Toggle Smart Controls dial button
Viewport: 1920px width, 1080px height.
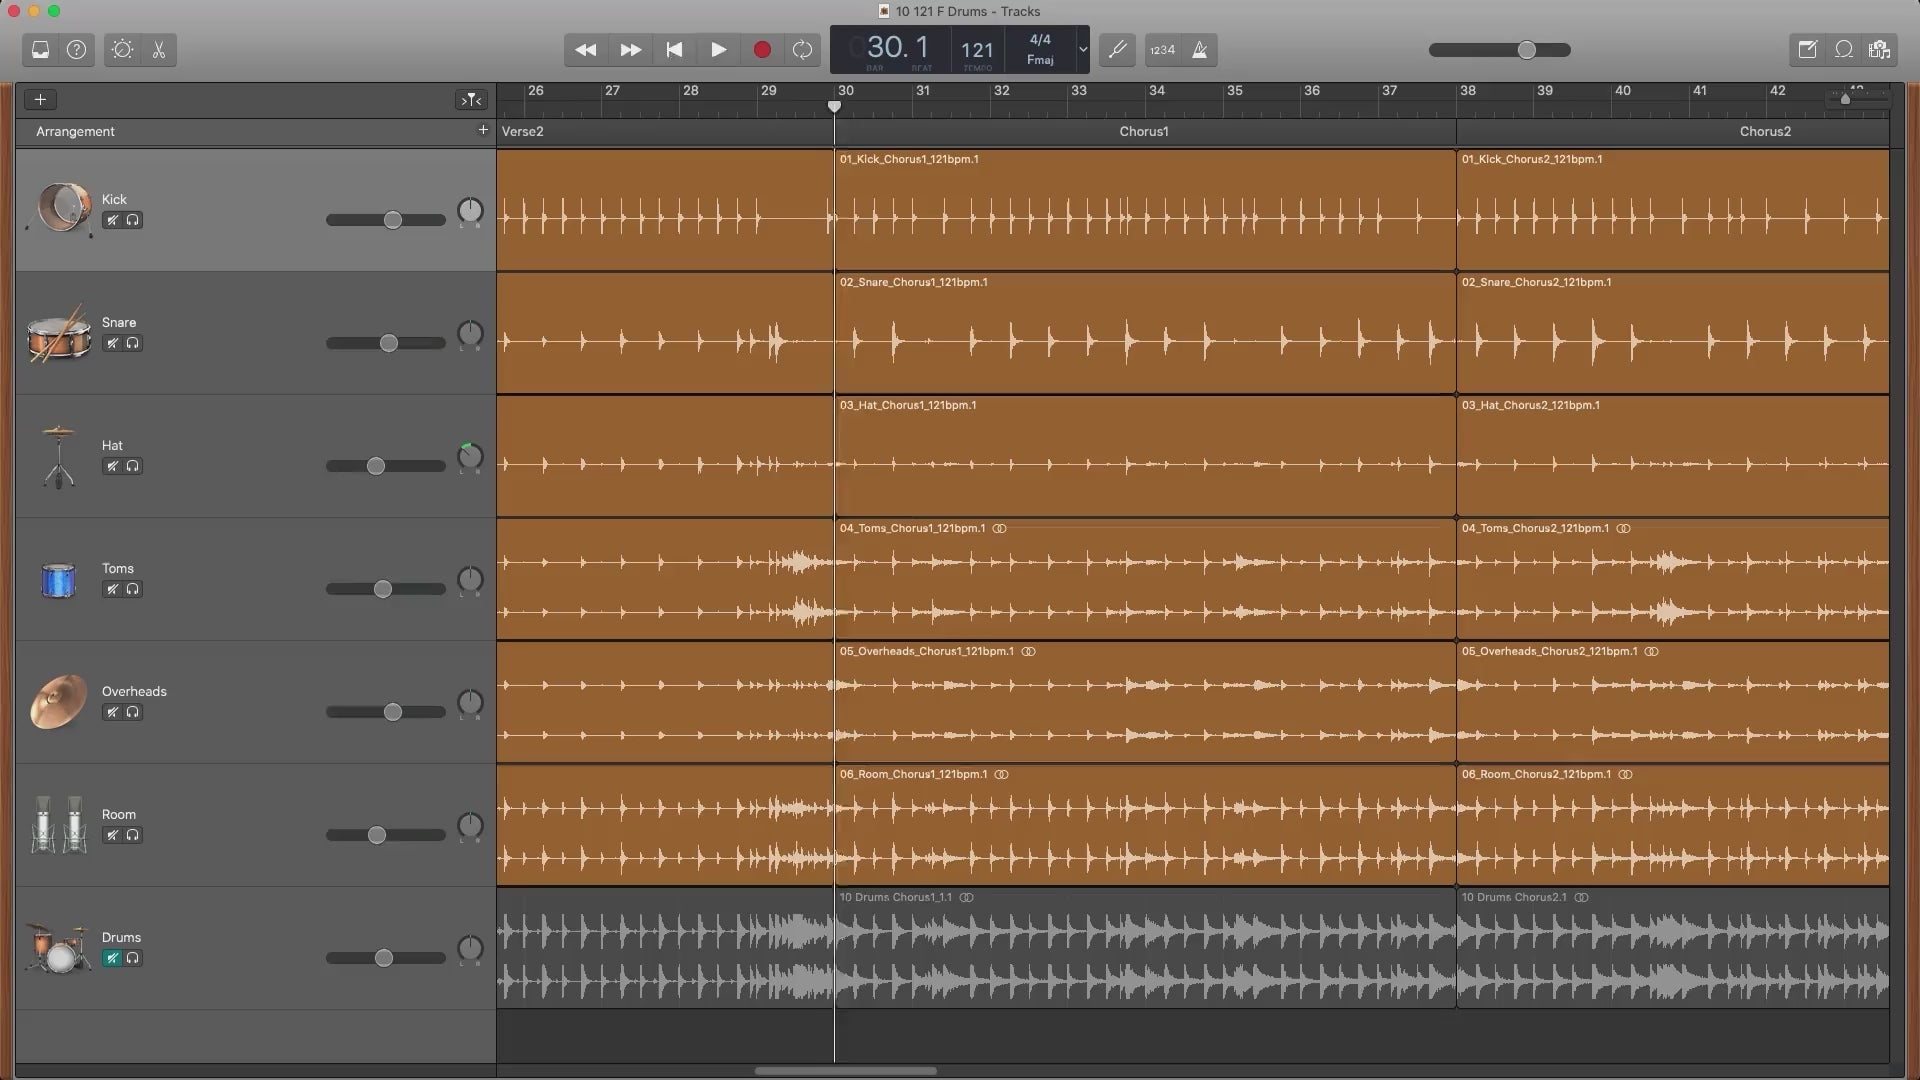(122, 50)
